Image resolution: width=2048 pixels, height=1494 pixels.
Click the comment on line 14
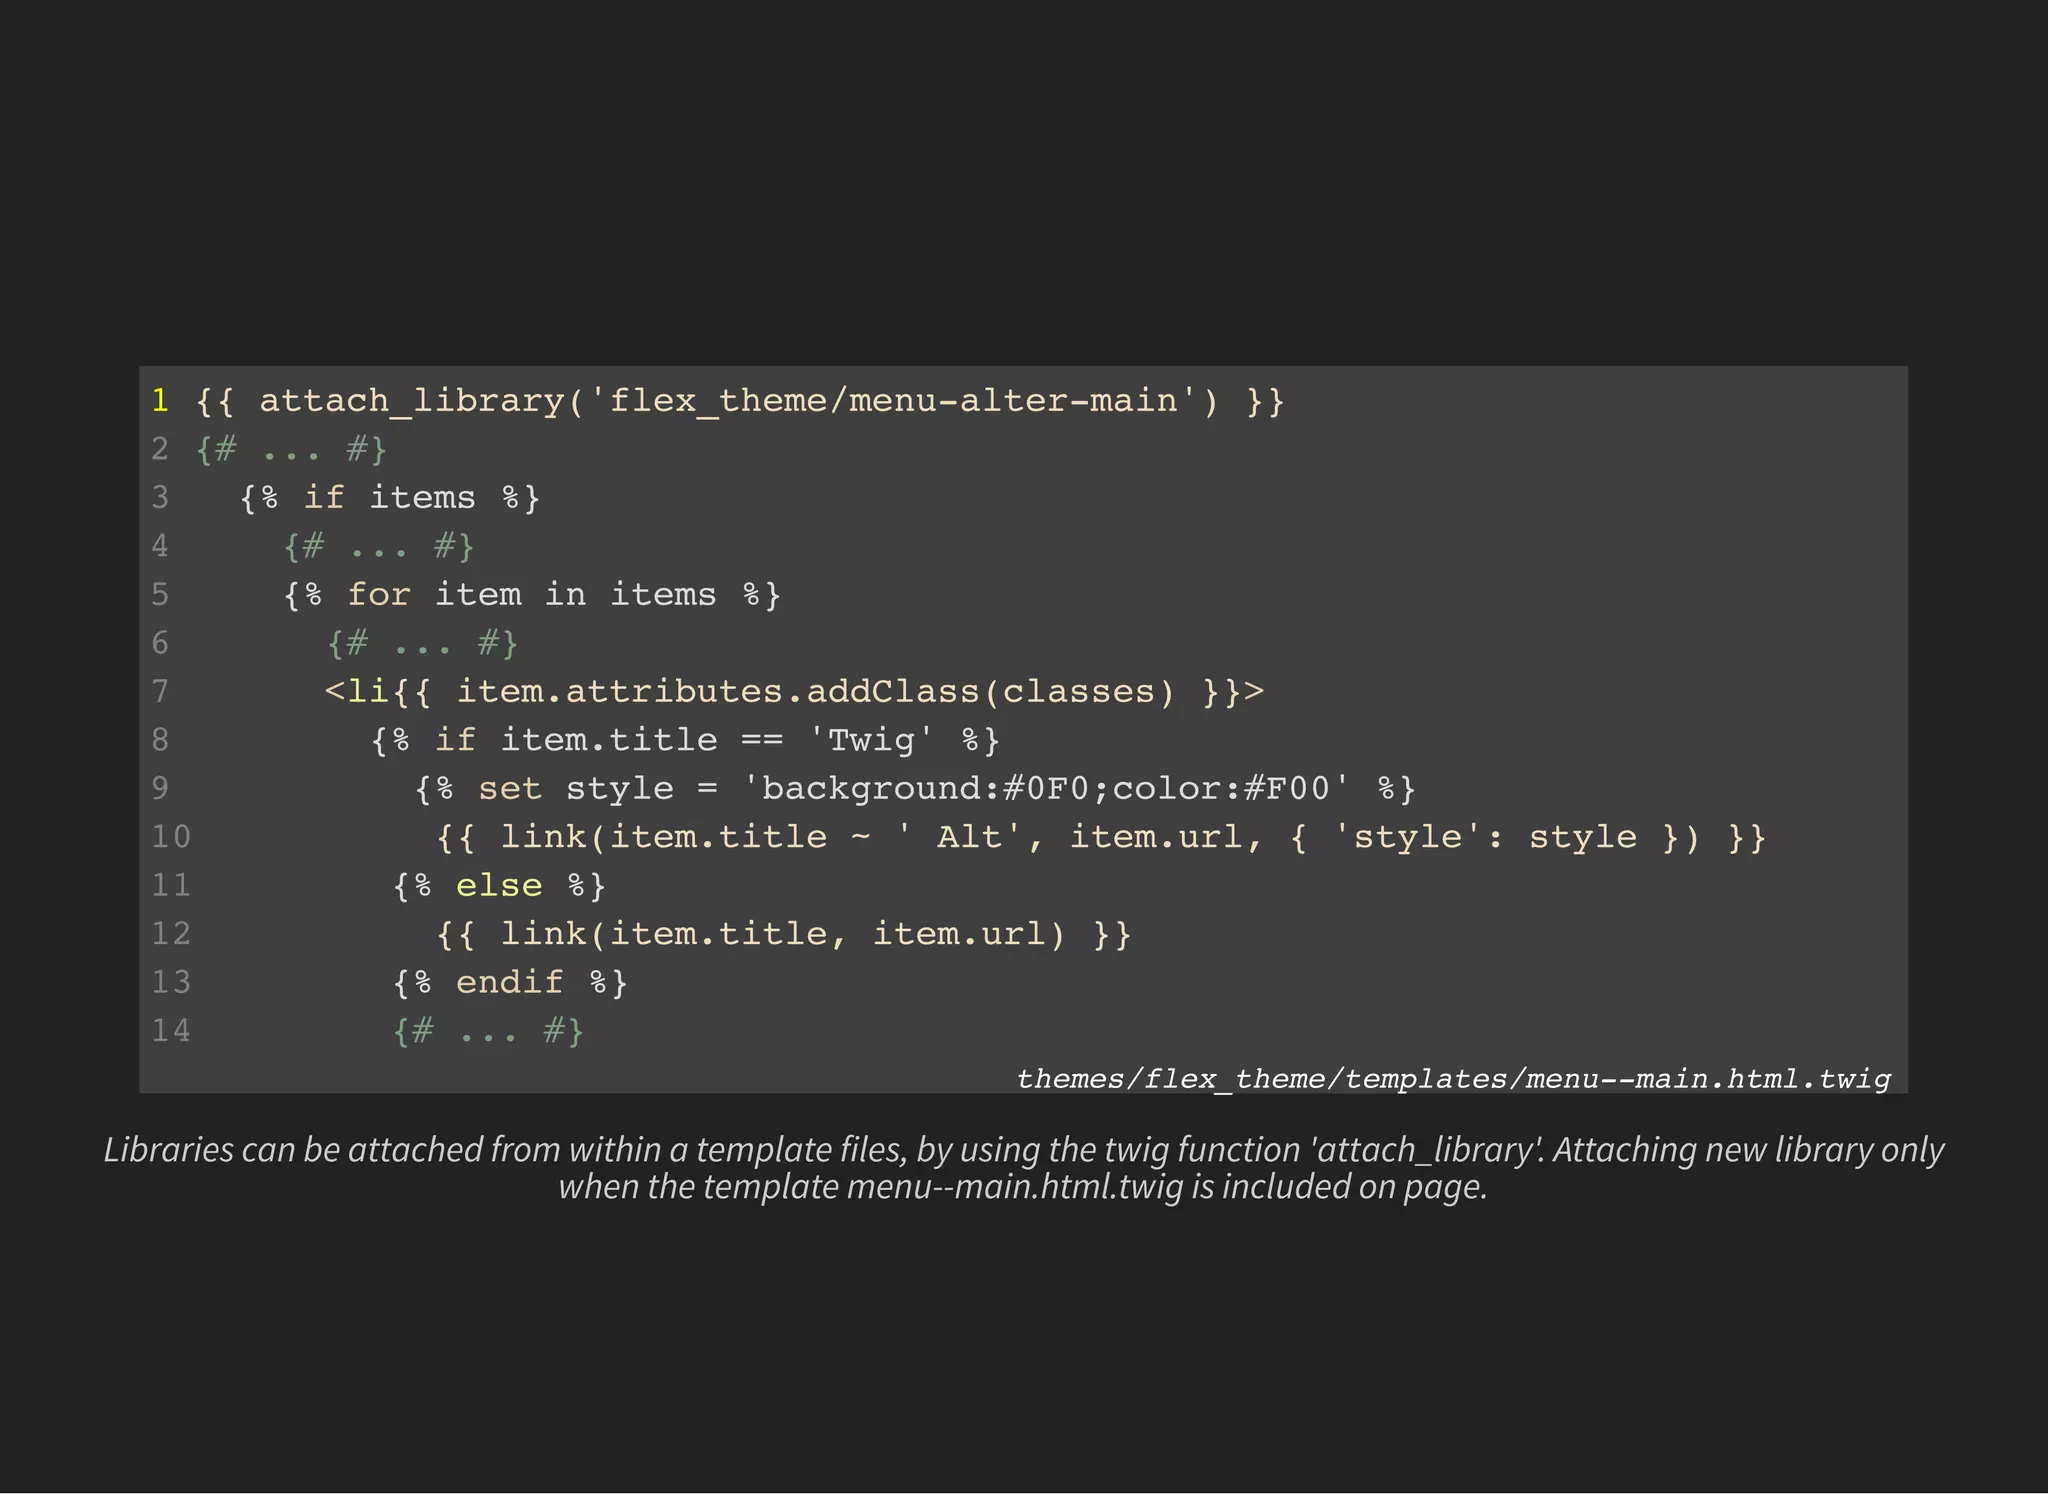point(488,1031)
